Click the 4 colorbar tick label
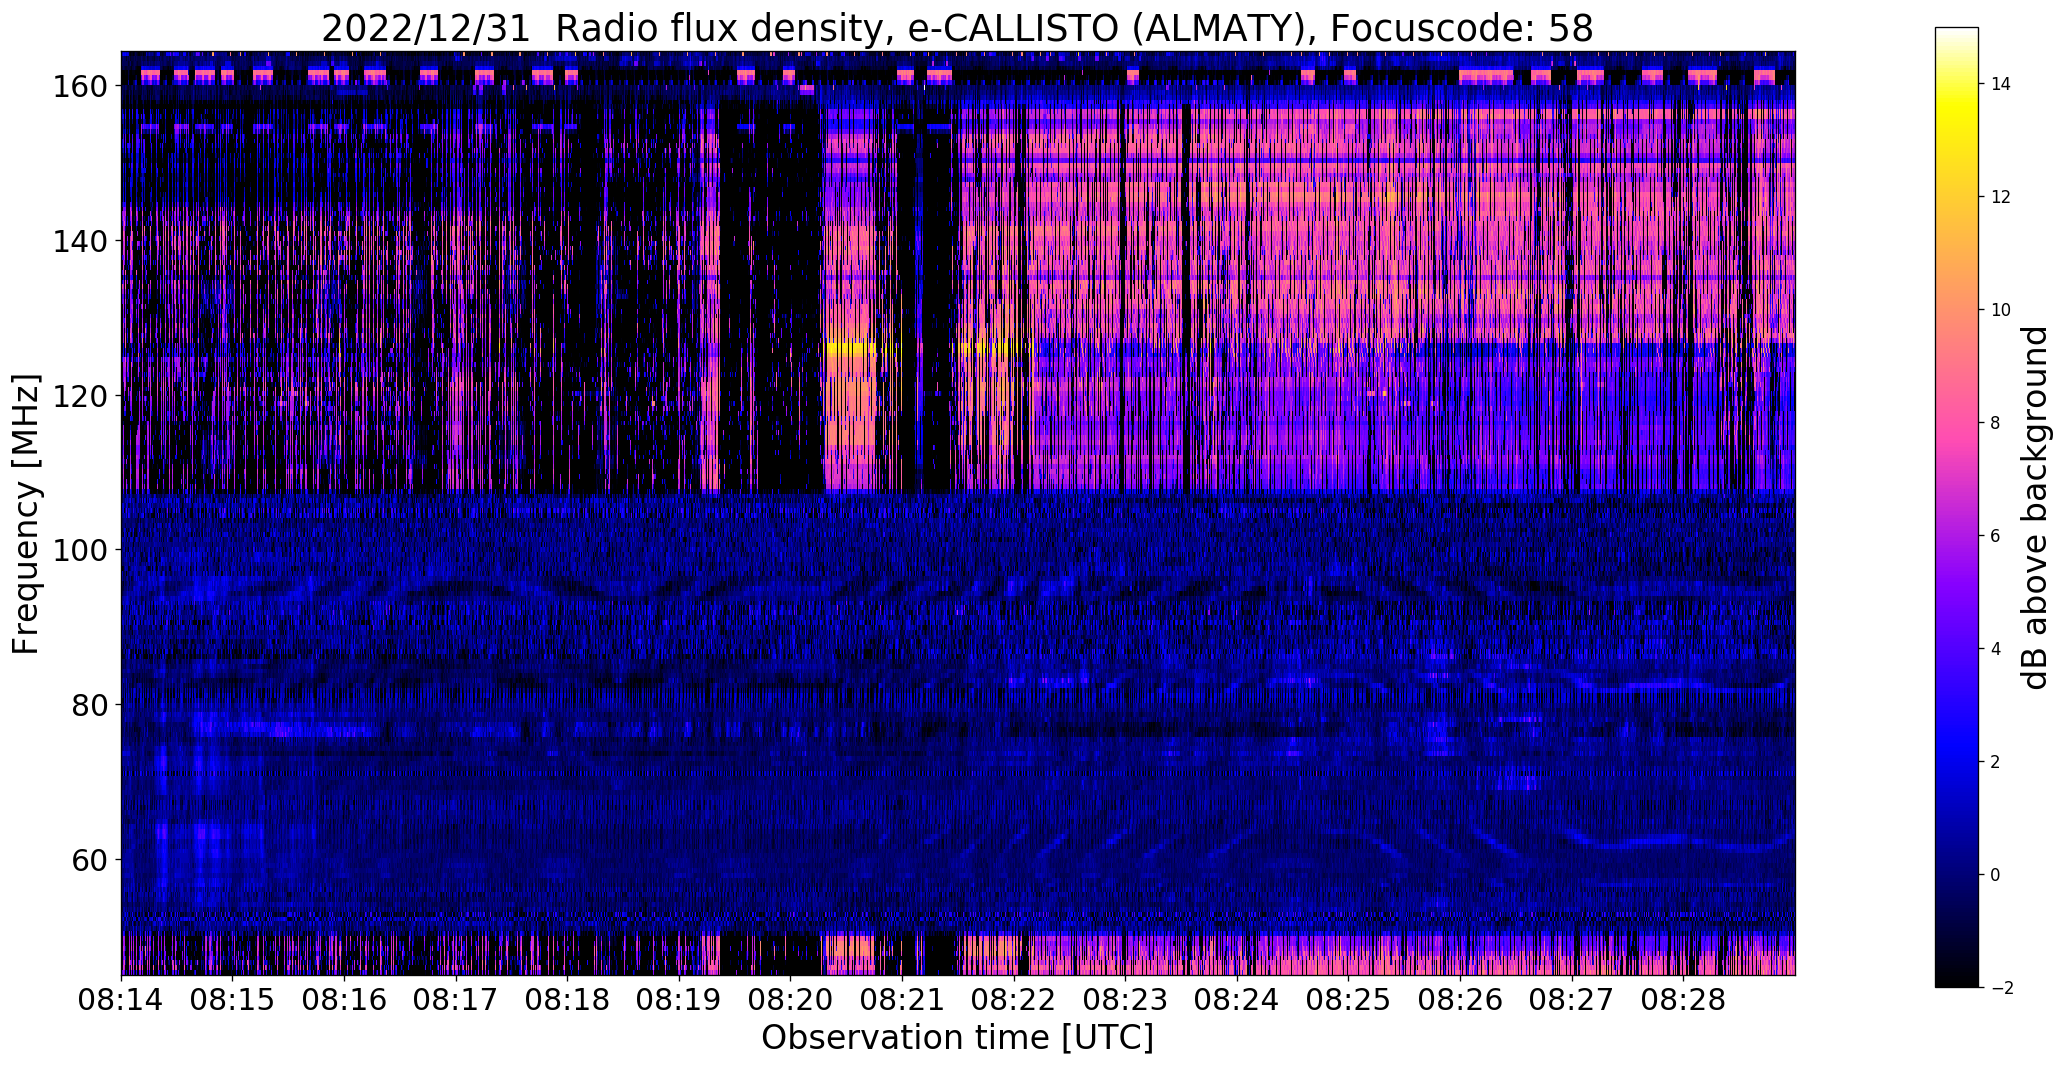 (x=1995, y=649)
